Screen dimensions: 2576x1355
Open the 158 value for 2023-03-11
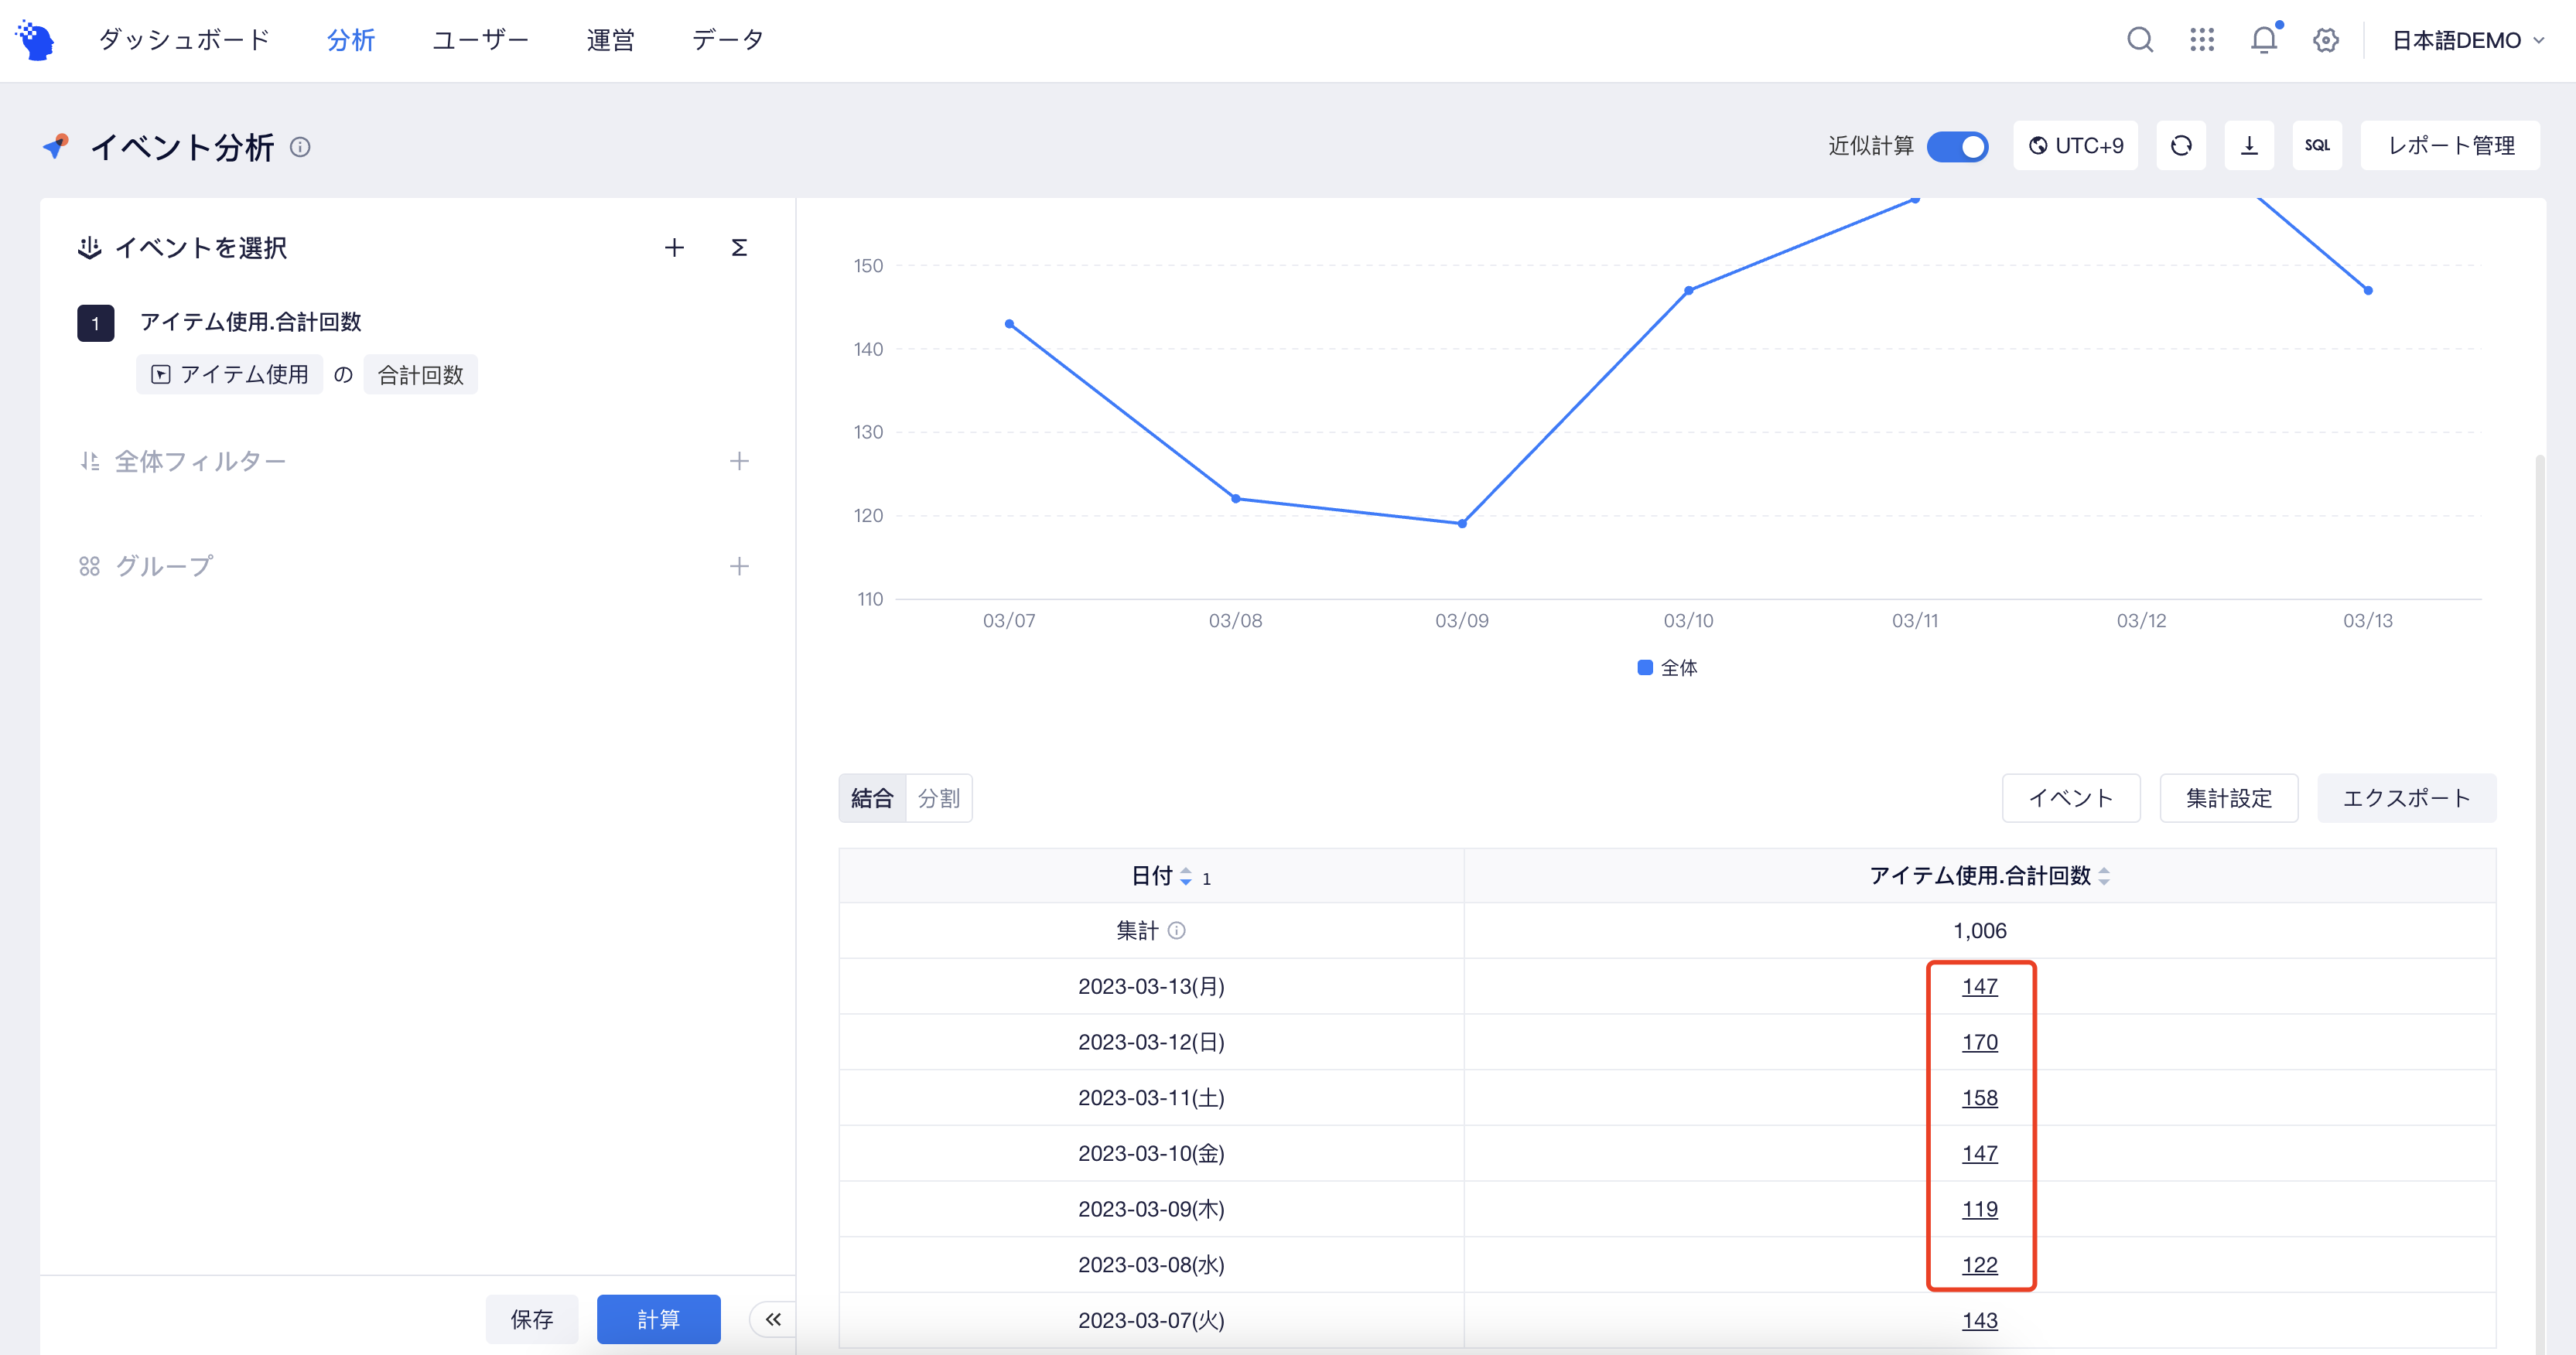[x=1980, y=1098]
